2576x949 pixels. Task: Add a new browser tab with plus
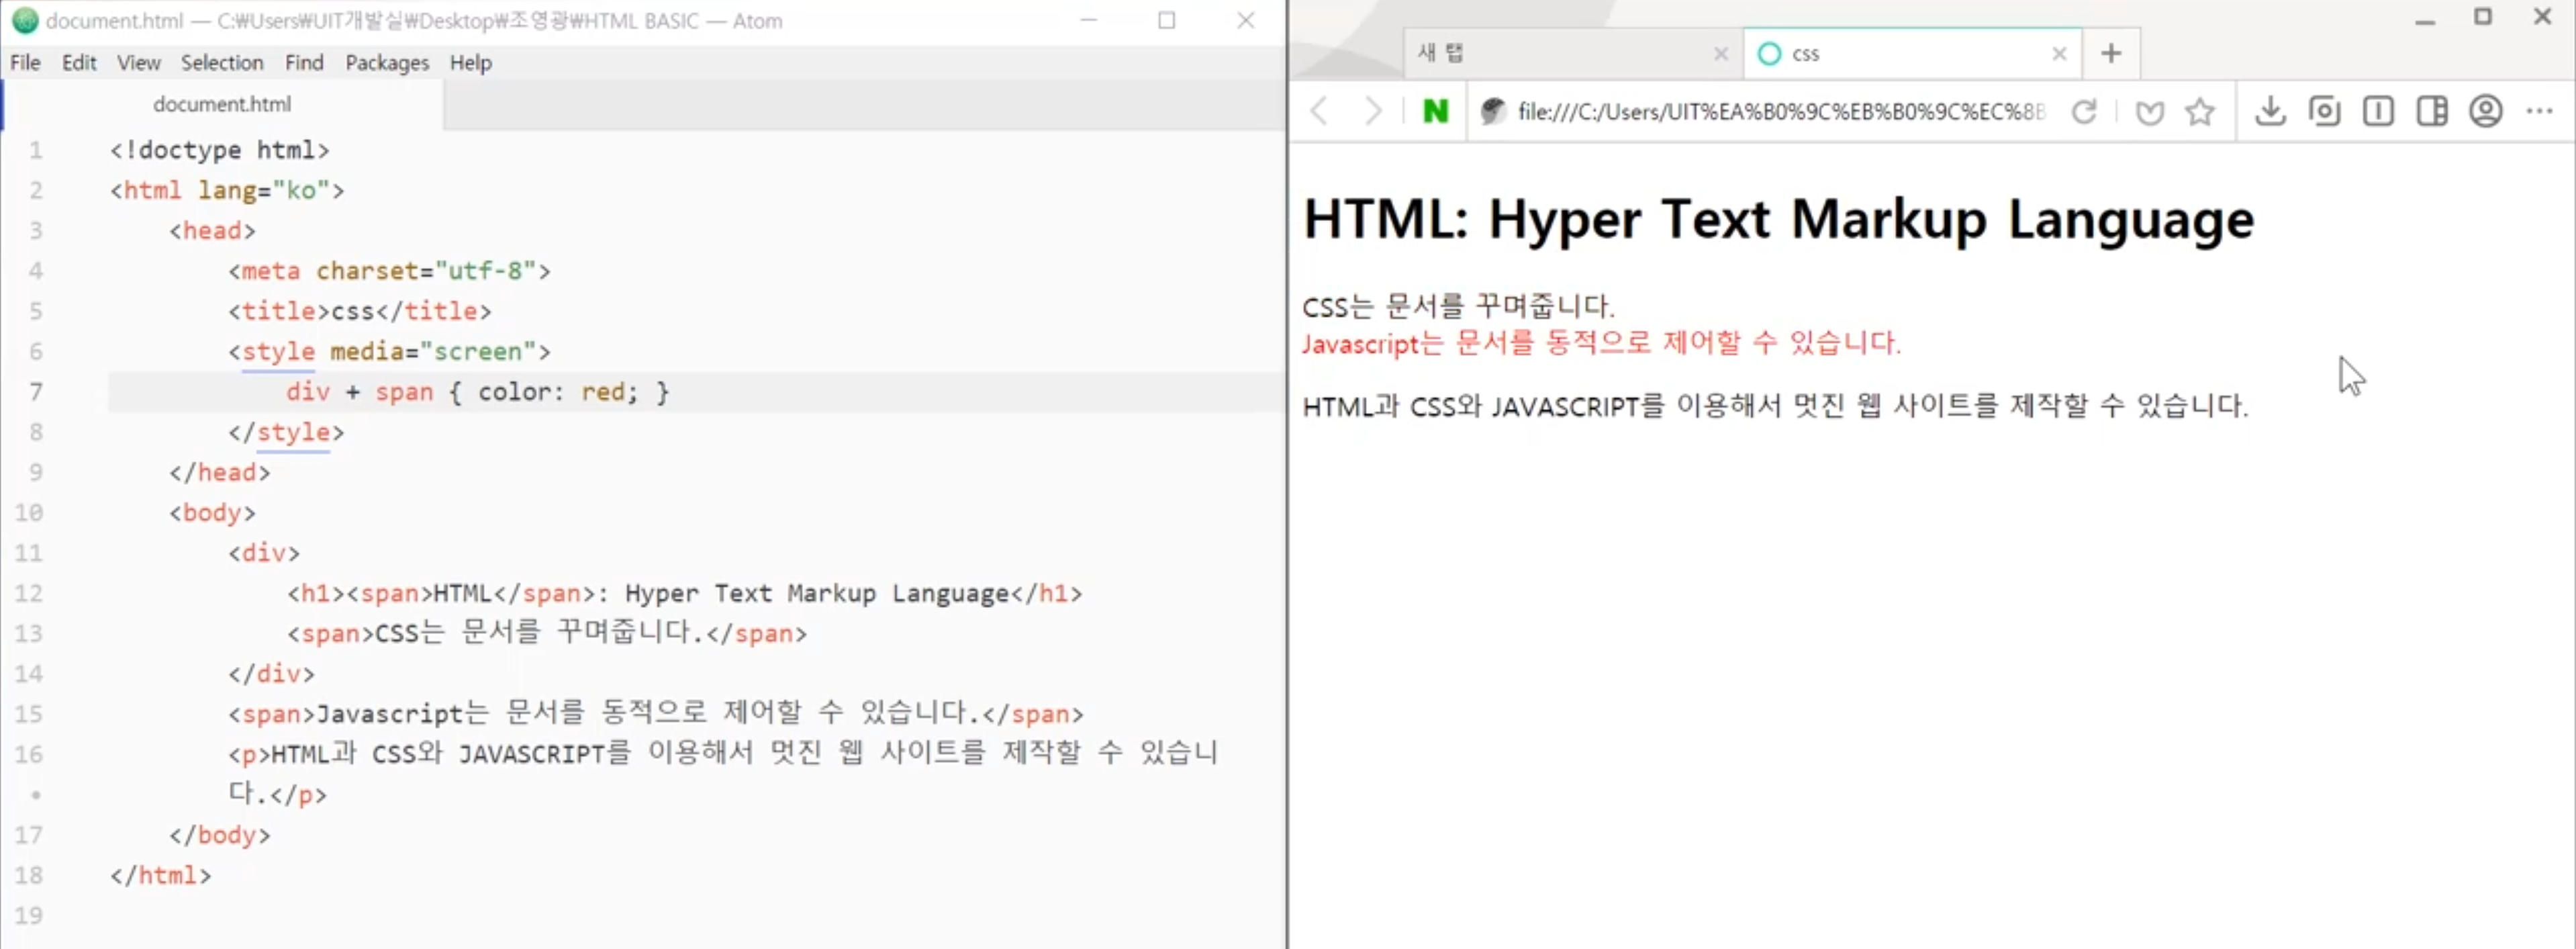click(x=2111, y=53)
